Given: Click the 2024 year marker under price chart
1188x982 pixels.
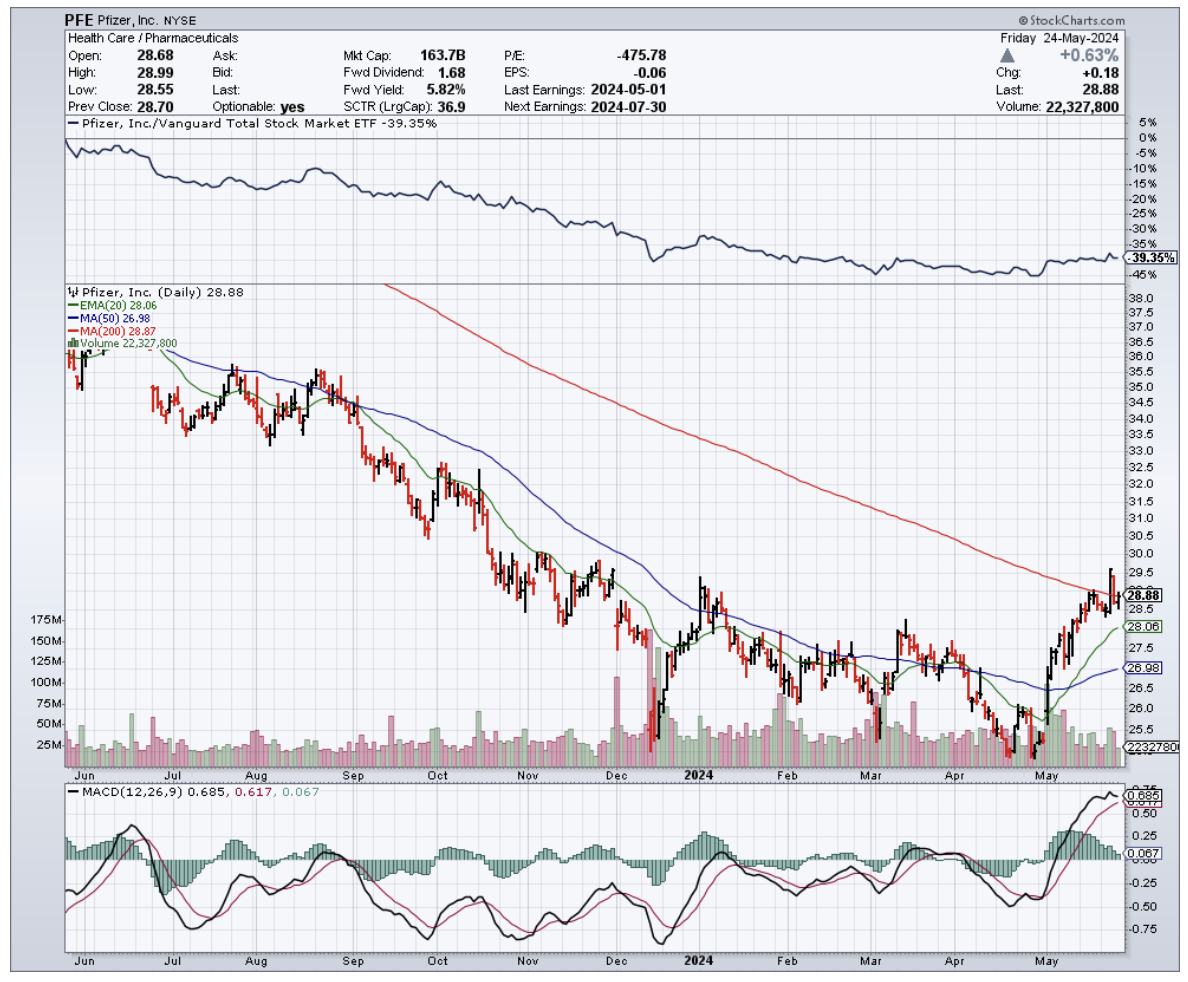Looking at the screenshot, I should point(699,774).
